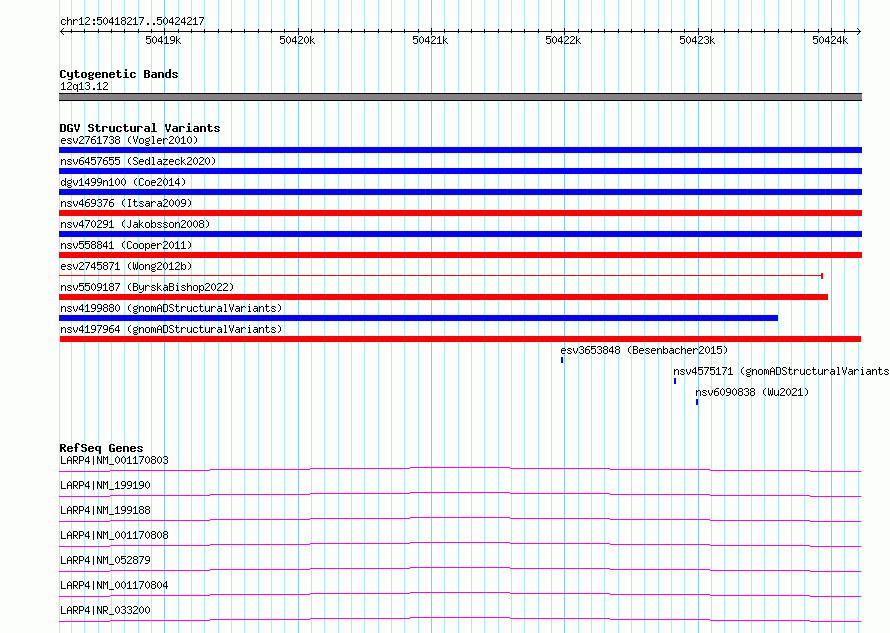
Task: Click the small esv3653848 (Besenbacher2015) marker
Action: (562, 360)
